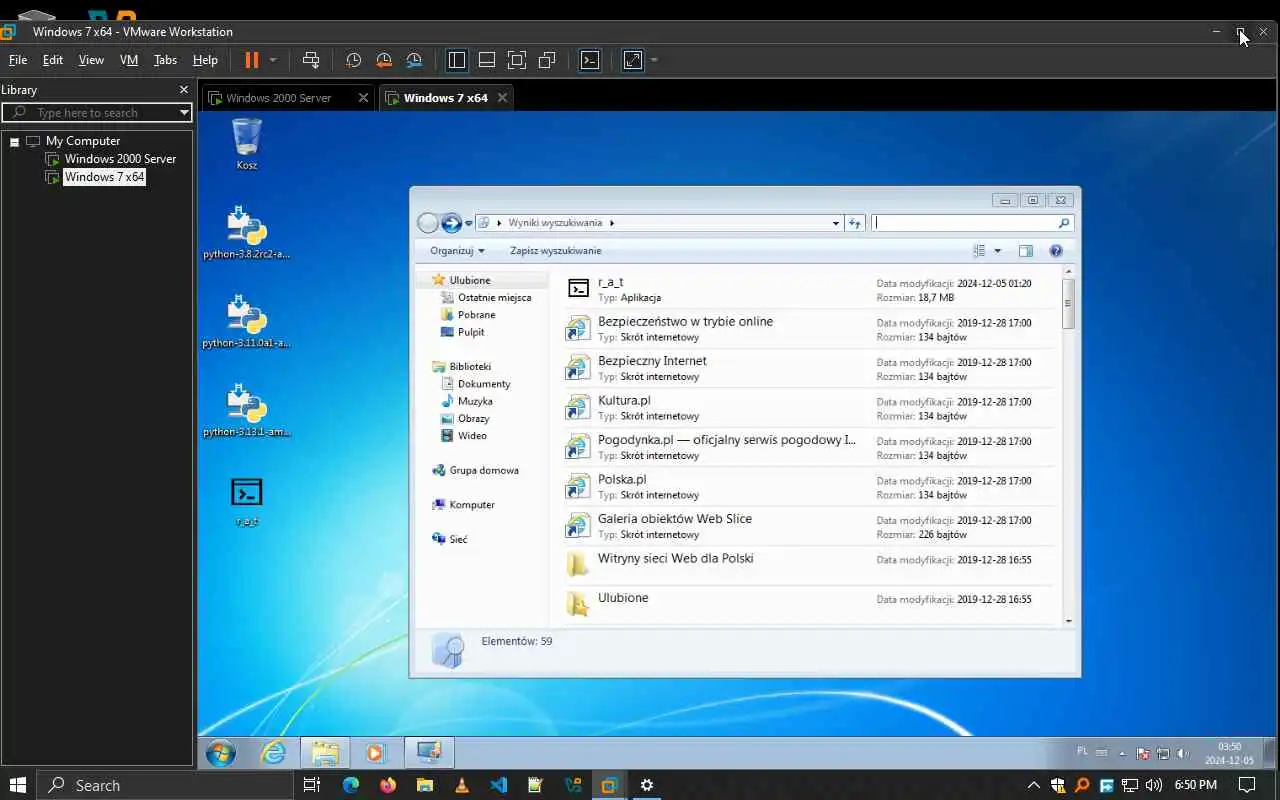Select Ulubione in navigation pane
Viewport: 1280px width, 800px height.
[469, 281]
